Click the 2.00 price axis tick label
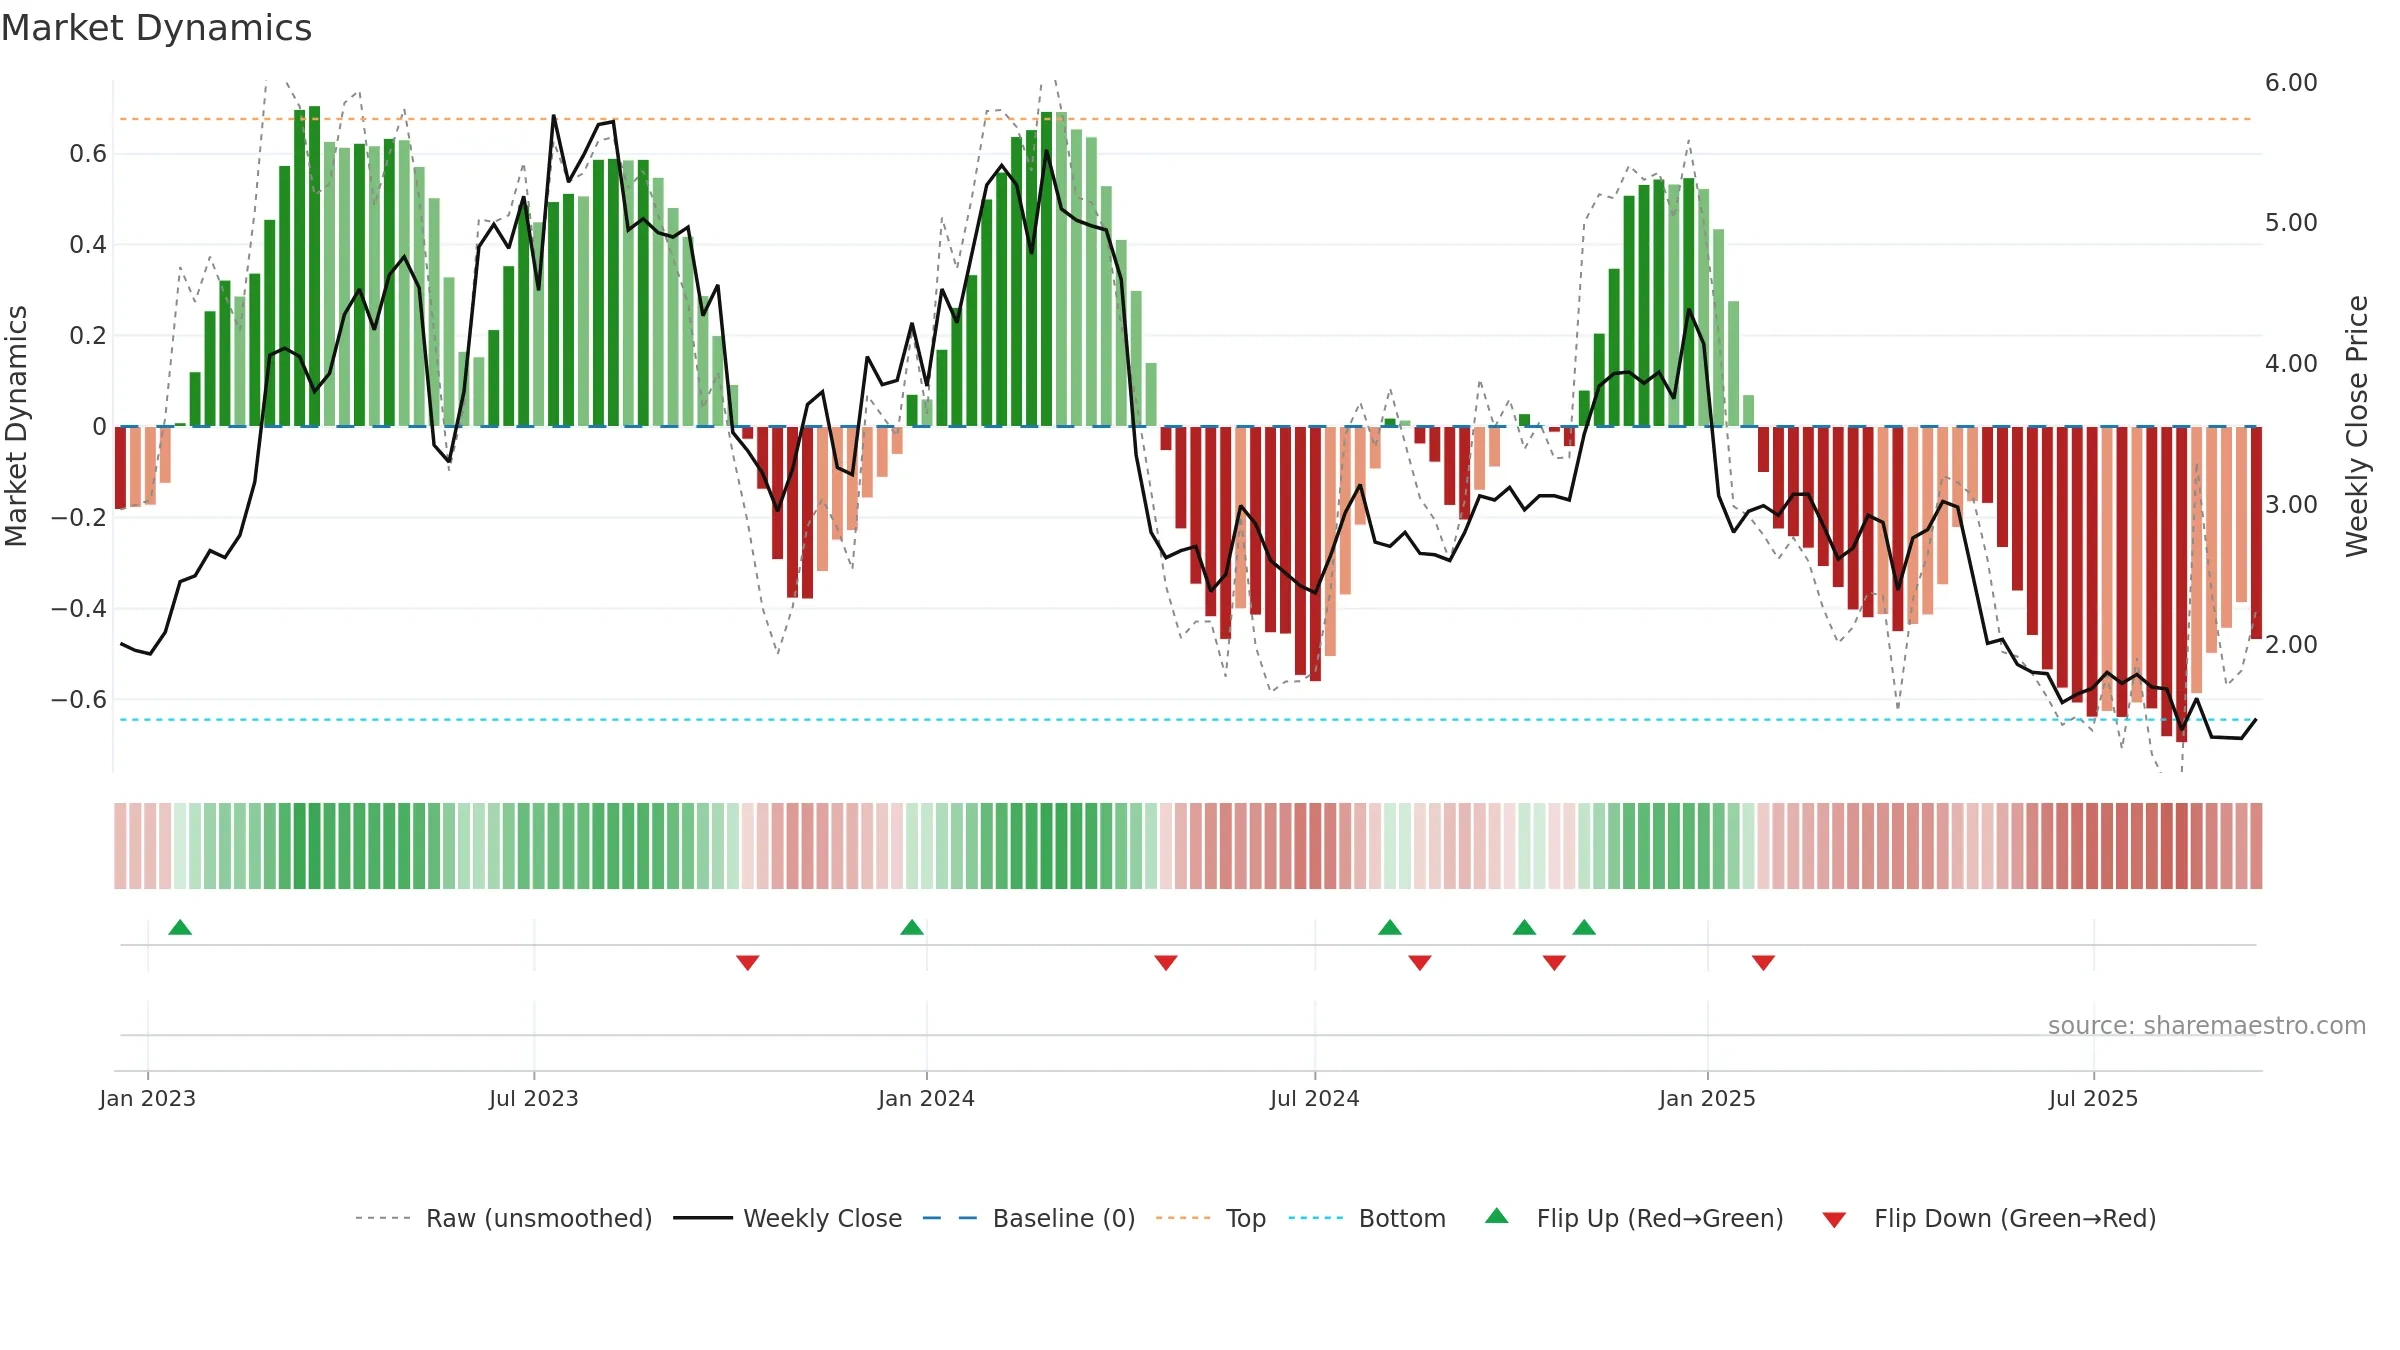 pos(2291,644)
